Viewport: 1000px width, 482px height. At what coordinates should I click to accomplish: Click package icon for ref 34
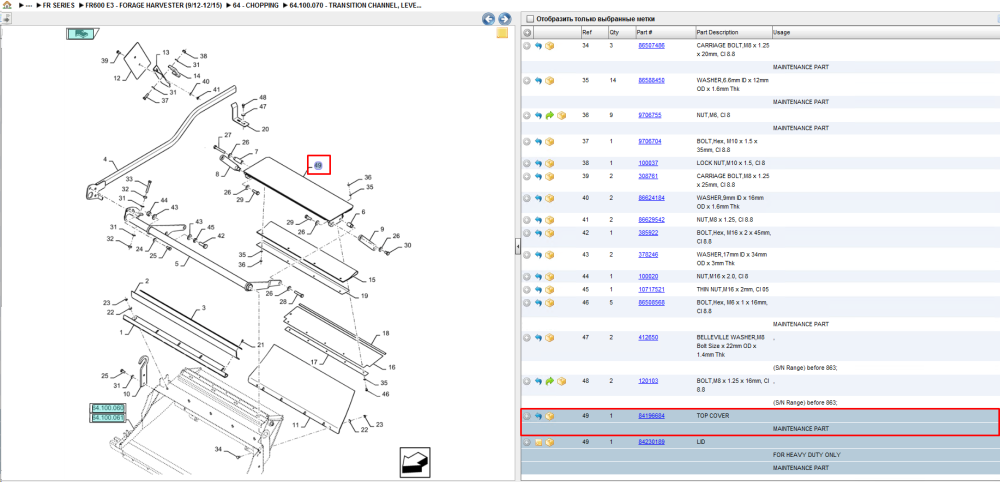[550, 46]
